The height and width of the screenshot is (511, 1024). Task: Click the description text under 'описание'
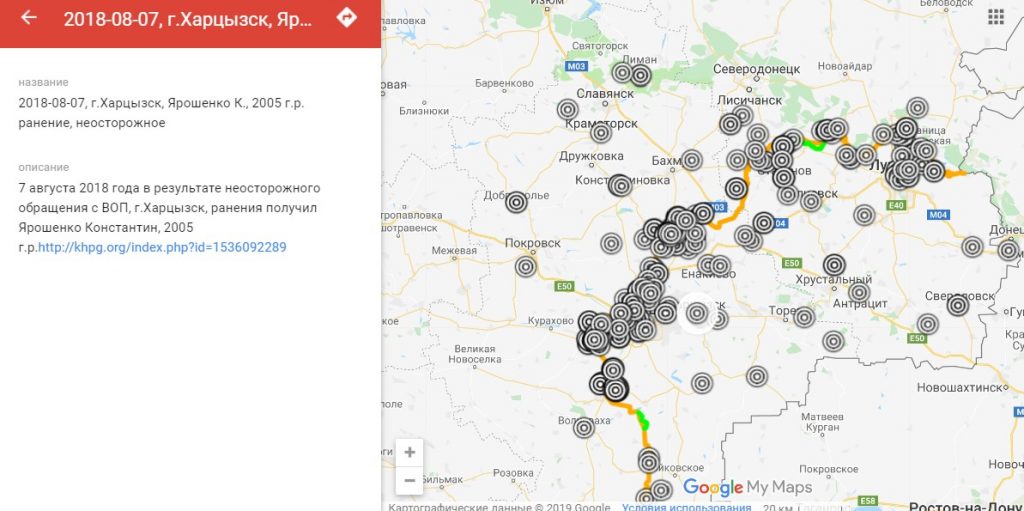pyautogui.click(x=169, y=217)
